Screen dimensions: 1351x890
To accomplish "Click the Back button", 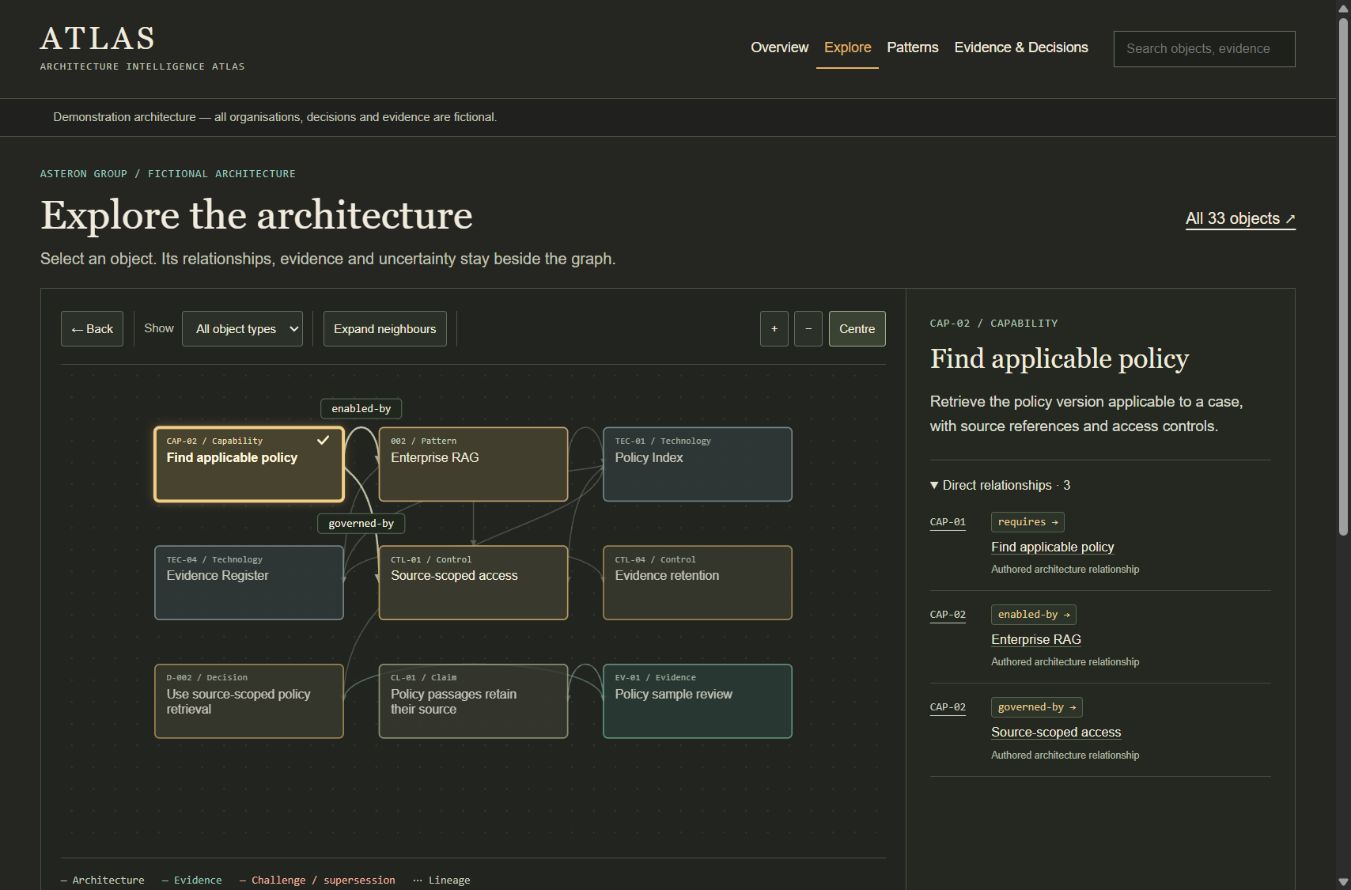I will (92, 329).
